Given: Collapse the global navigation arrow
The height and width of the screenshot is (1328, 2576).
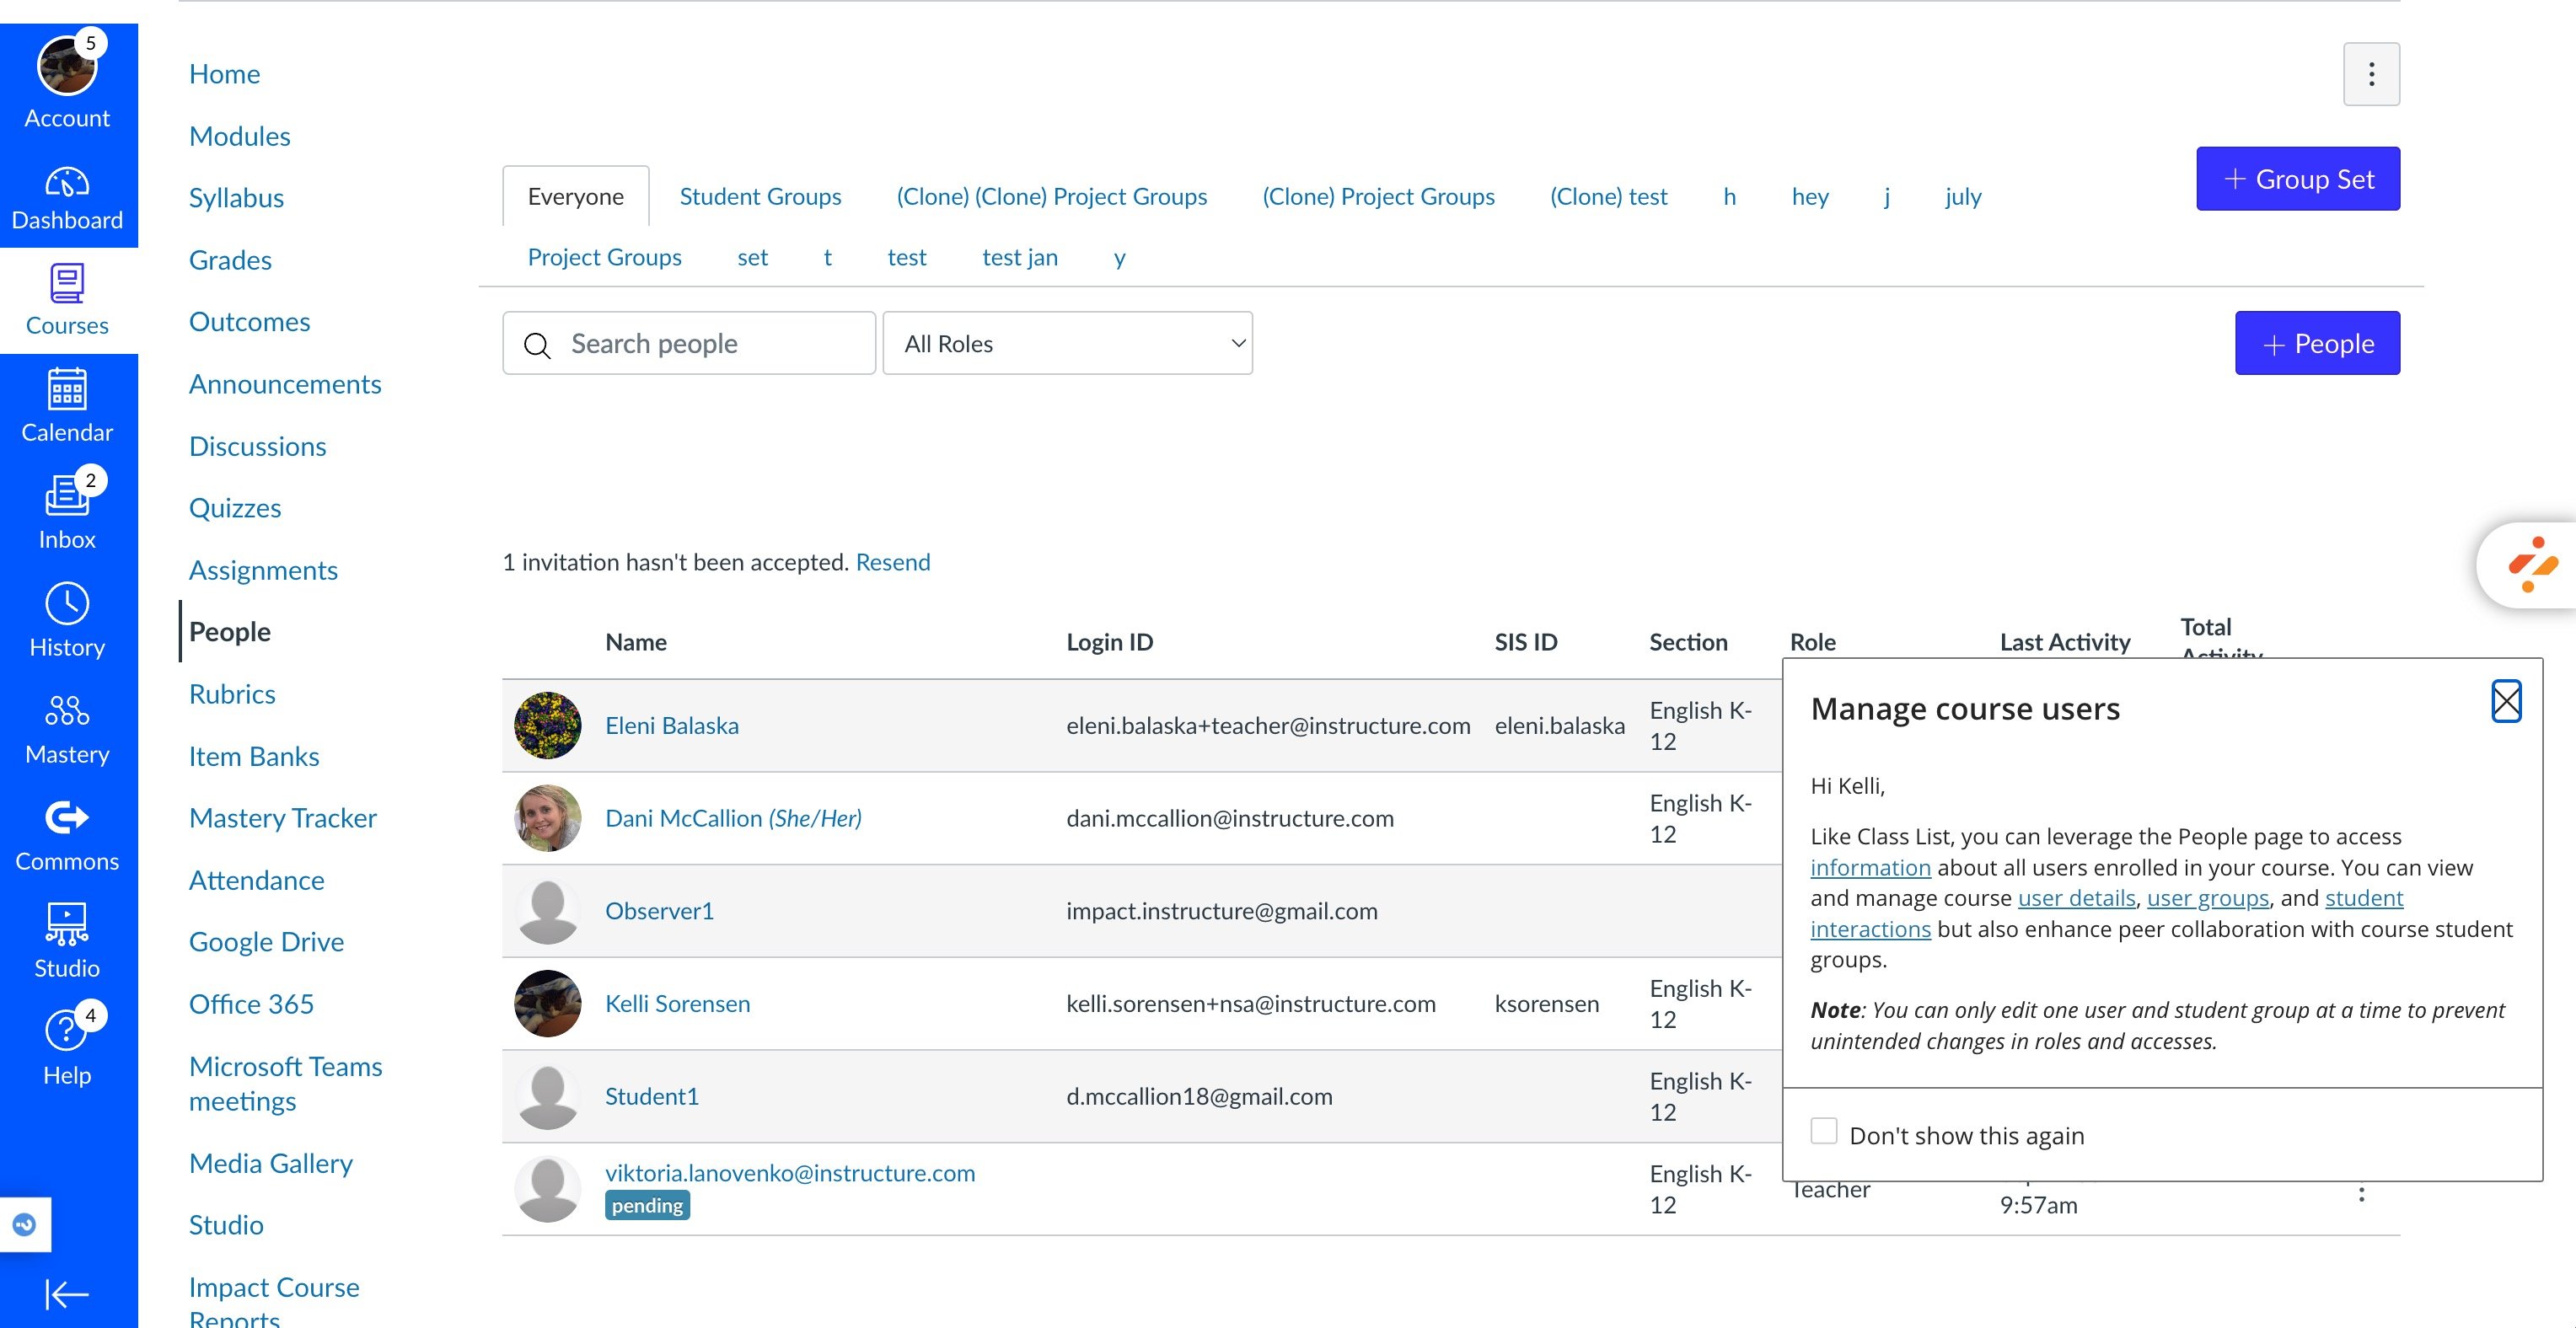Looking at the screenshot, I should point(67,1294).
